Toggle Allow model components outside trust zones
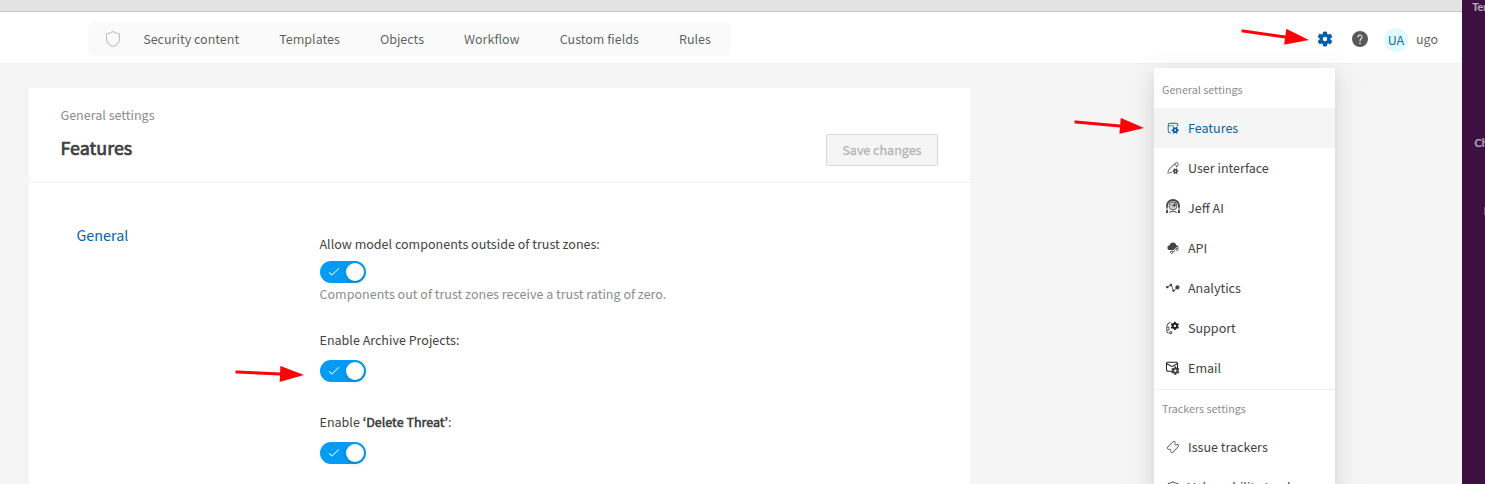Image resolution: width=1485 pixels, height=484 pixels. 343,272
